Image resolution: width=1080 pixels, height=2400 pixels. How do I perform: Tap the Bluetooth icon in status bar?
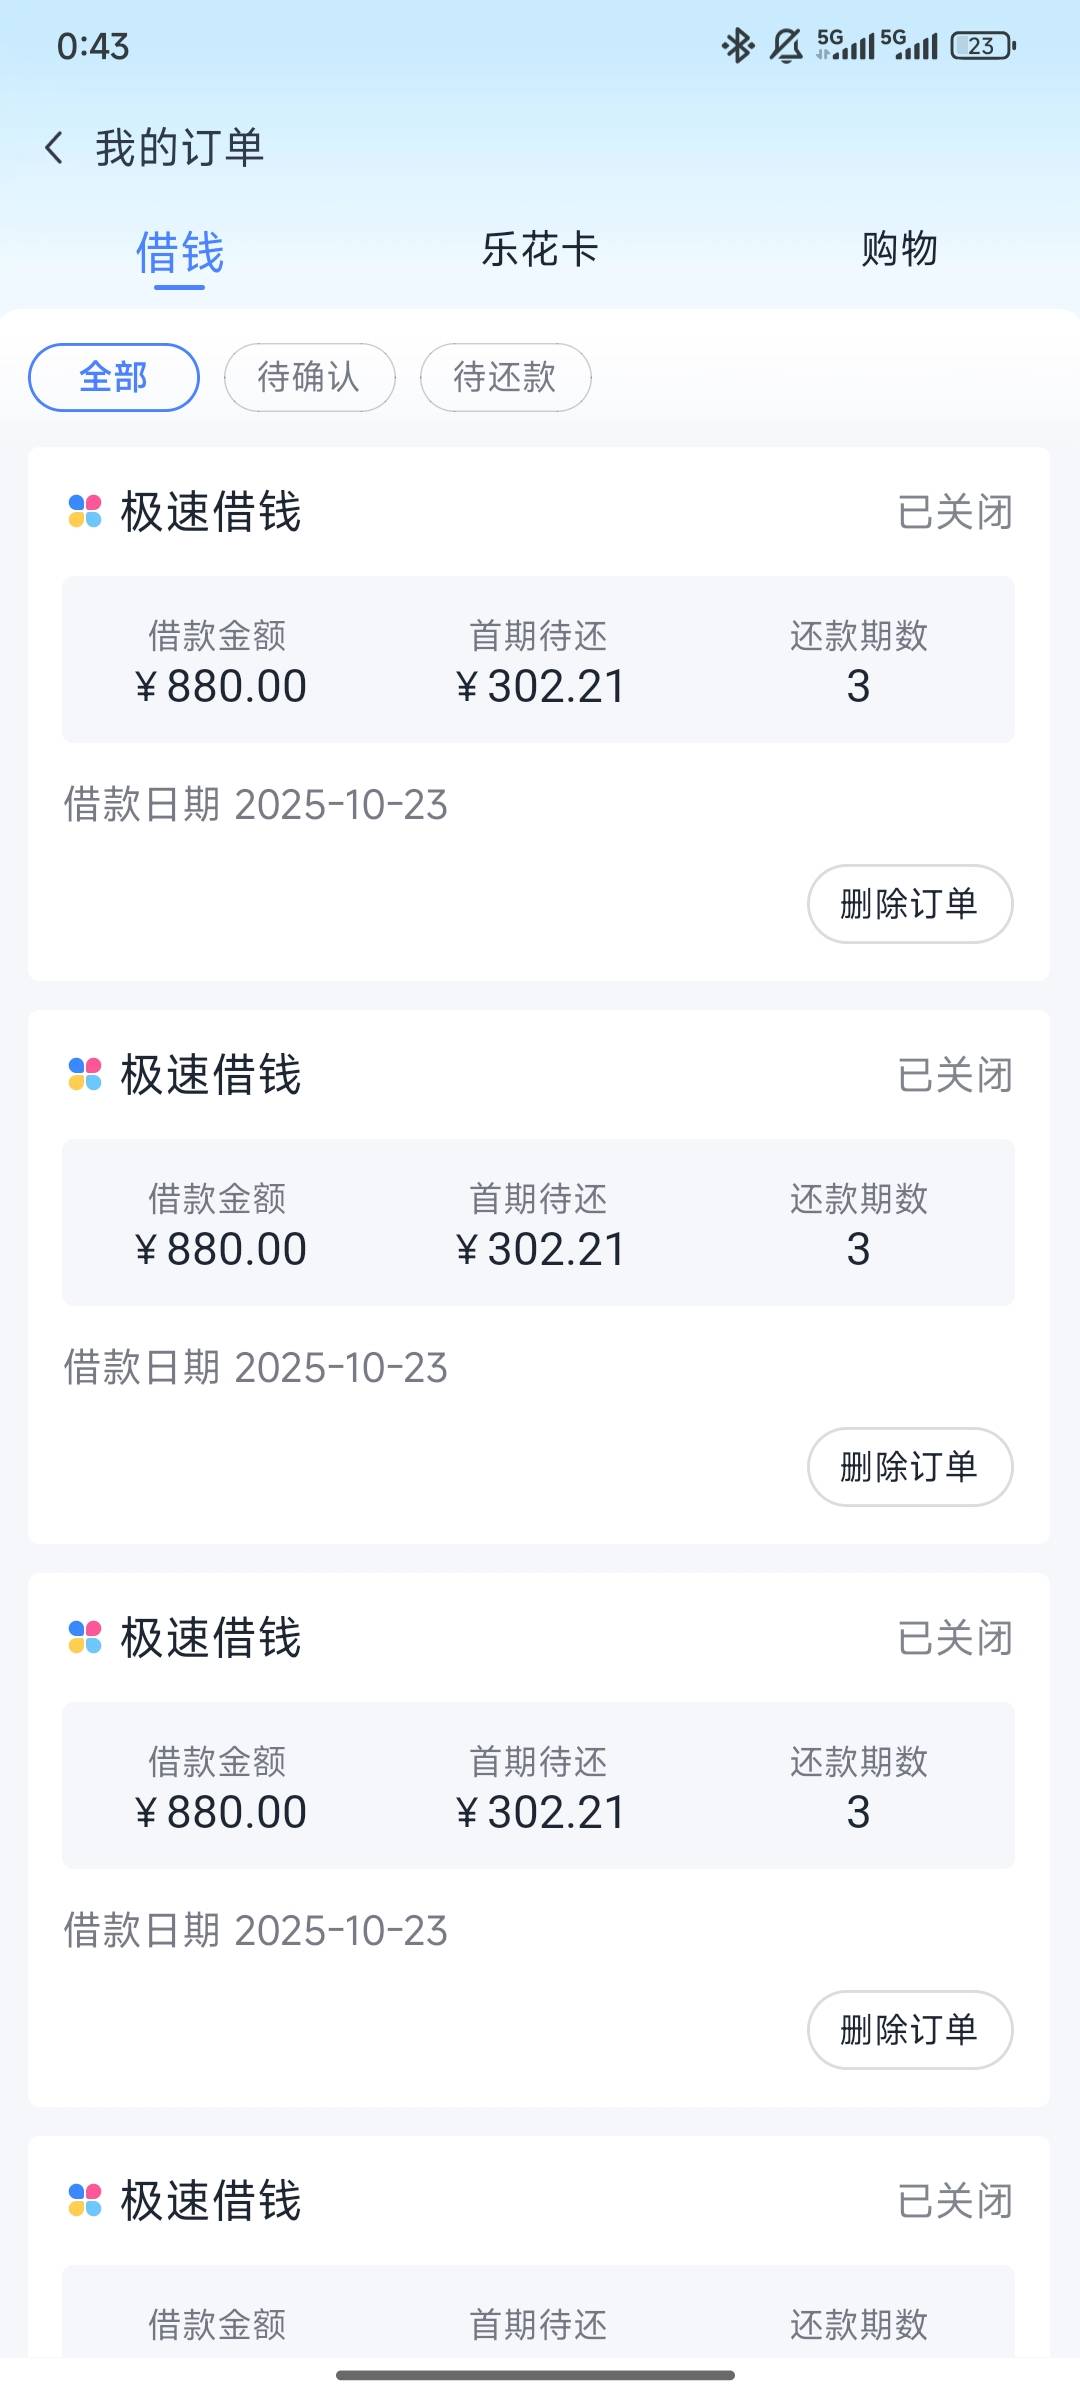pos(738,46)
